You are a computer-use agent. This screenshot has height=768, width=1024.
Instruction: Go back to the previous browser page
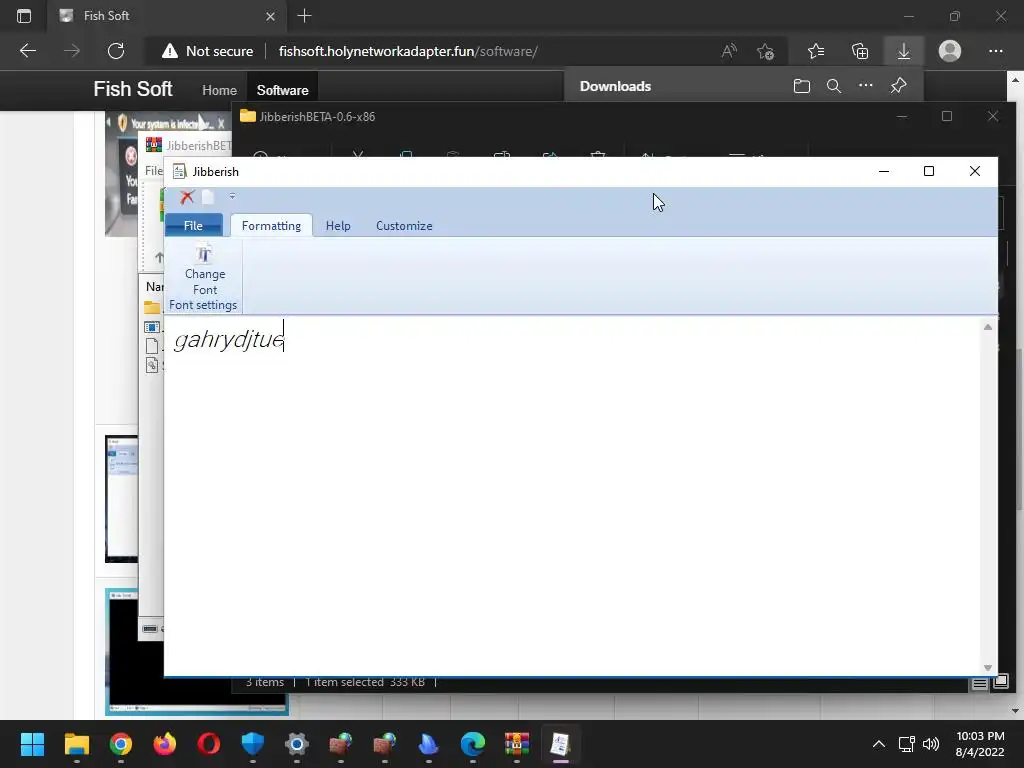coord(28,51)
